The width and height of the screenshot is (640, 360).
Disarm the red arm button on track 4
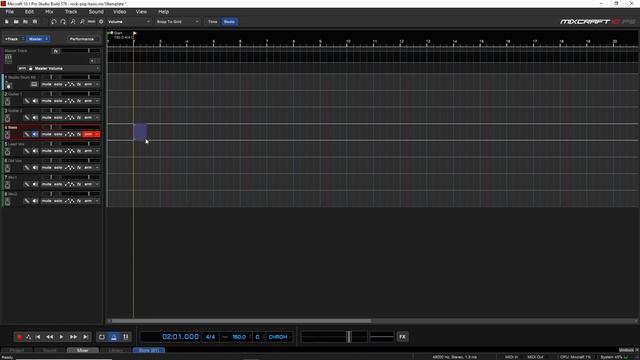click(88, 134)
